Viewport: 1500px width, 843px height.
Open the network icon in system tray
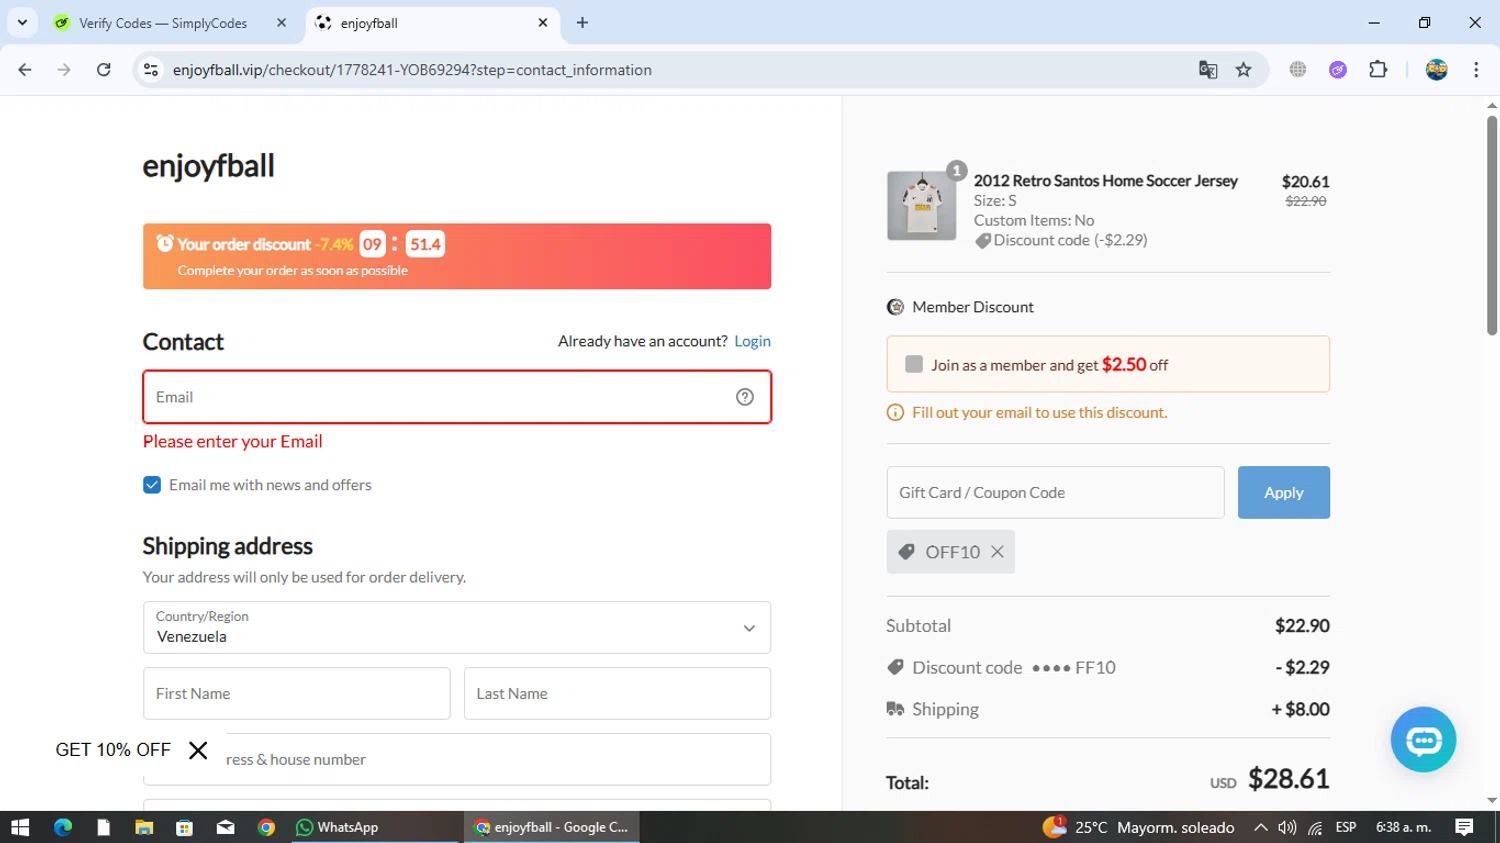(x=1316, y=828)
